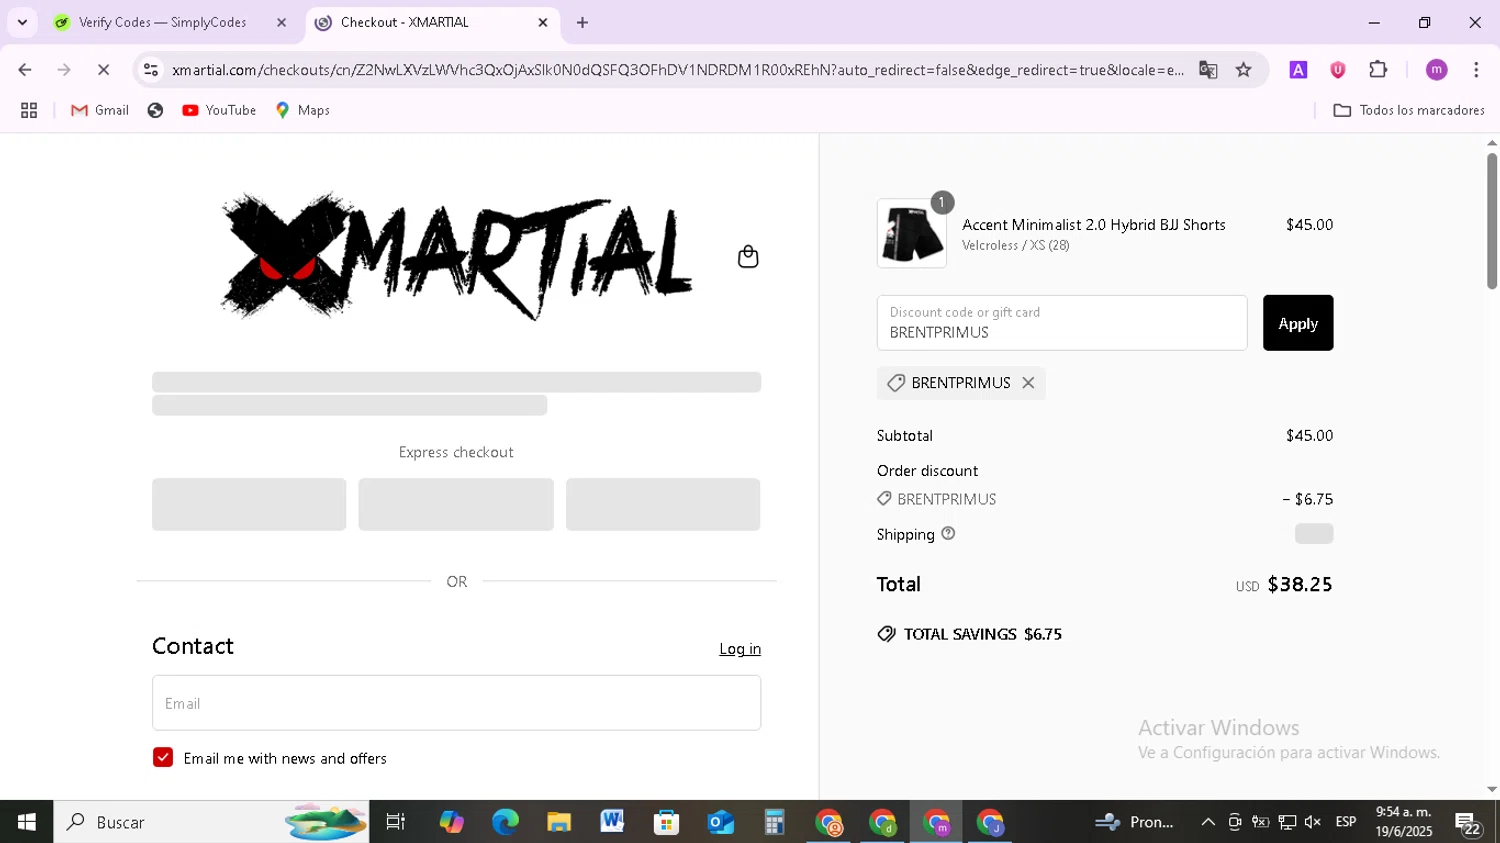
Task: Open the YouTube bookmark
Action: pyautogui.click(x=219, y=110)
